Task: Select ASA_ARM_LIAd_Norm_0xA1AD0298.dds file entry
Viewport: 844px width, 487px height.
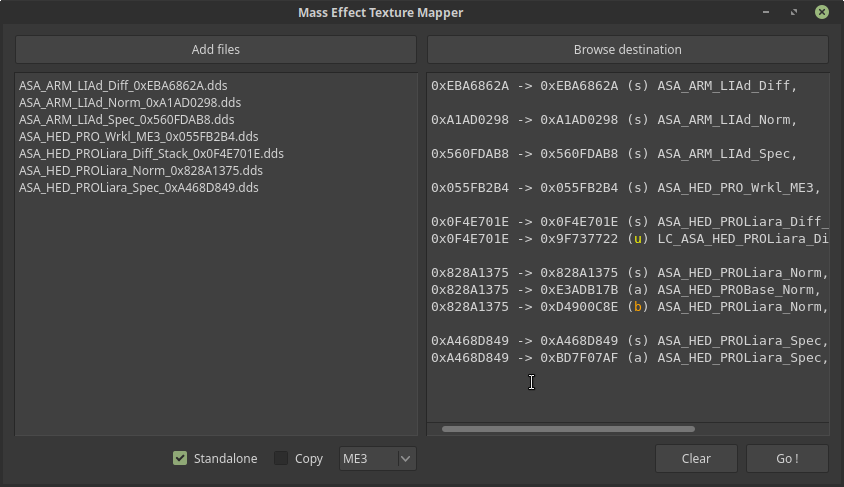Action: tap(130, 102)
